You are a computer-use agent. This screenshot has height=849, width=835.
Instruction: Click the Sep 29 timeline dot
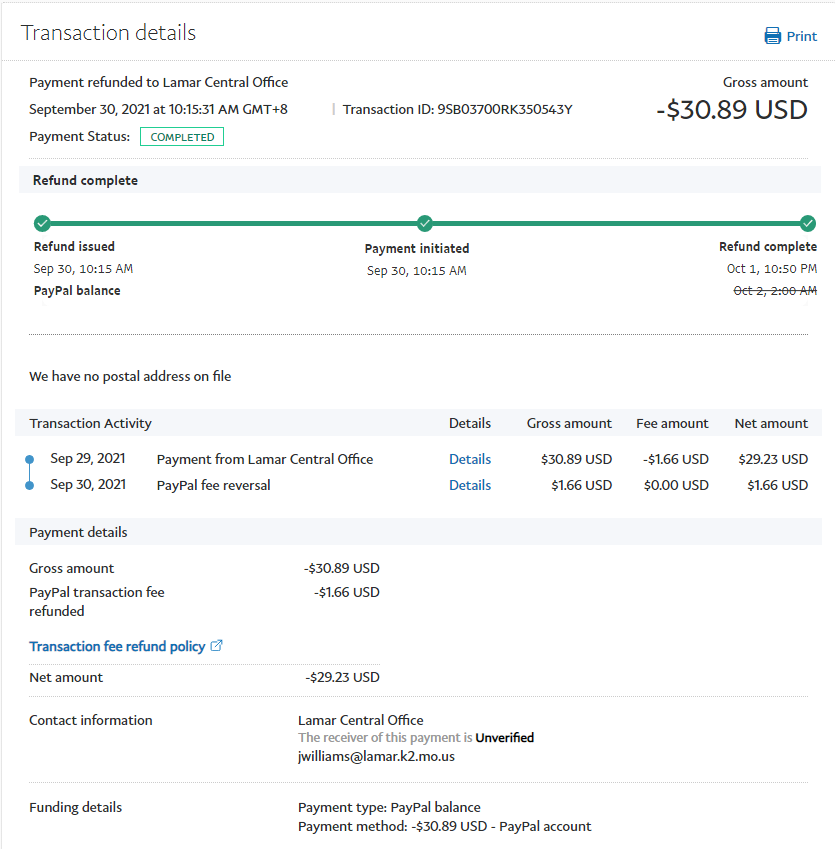[29, 460]
